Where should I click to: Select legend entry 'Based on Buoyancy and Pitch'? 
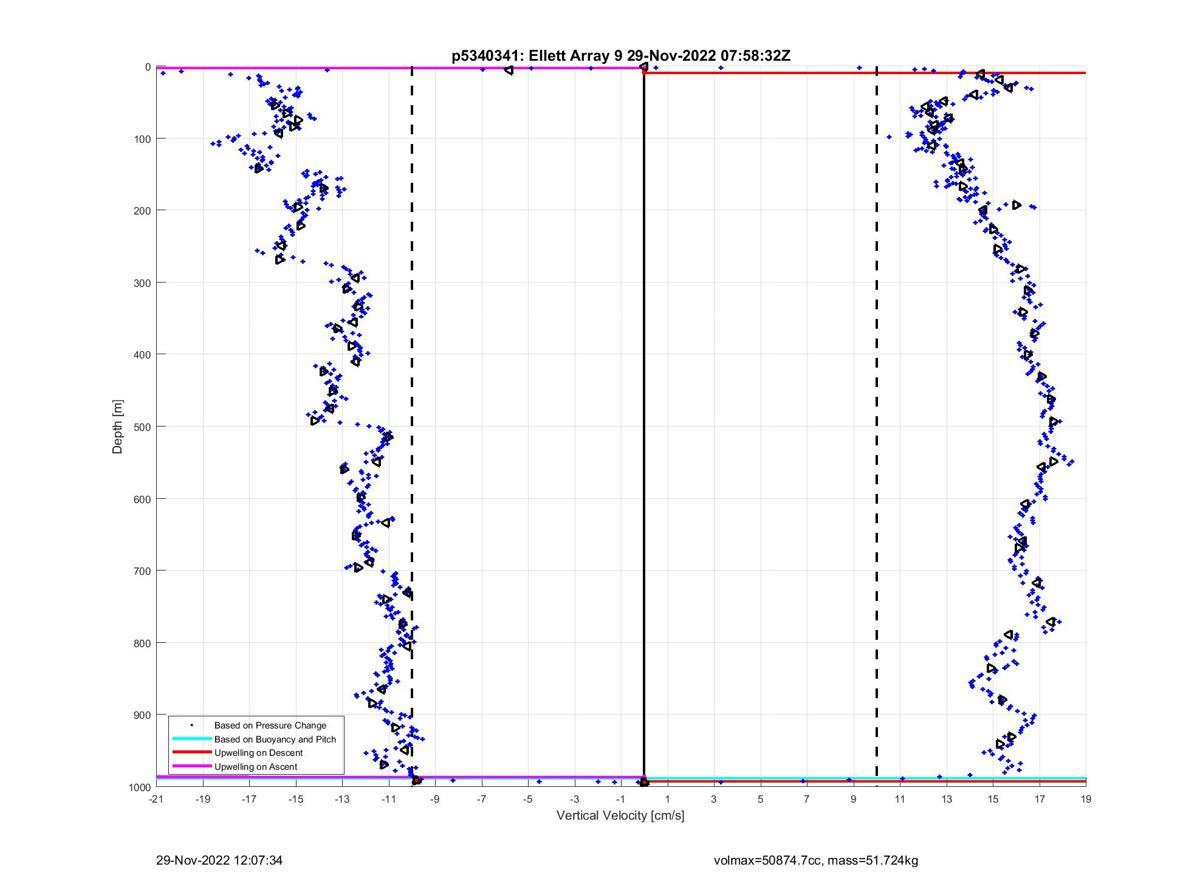(x=275, y=739)
